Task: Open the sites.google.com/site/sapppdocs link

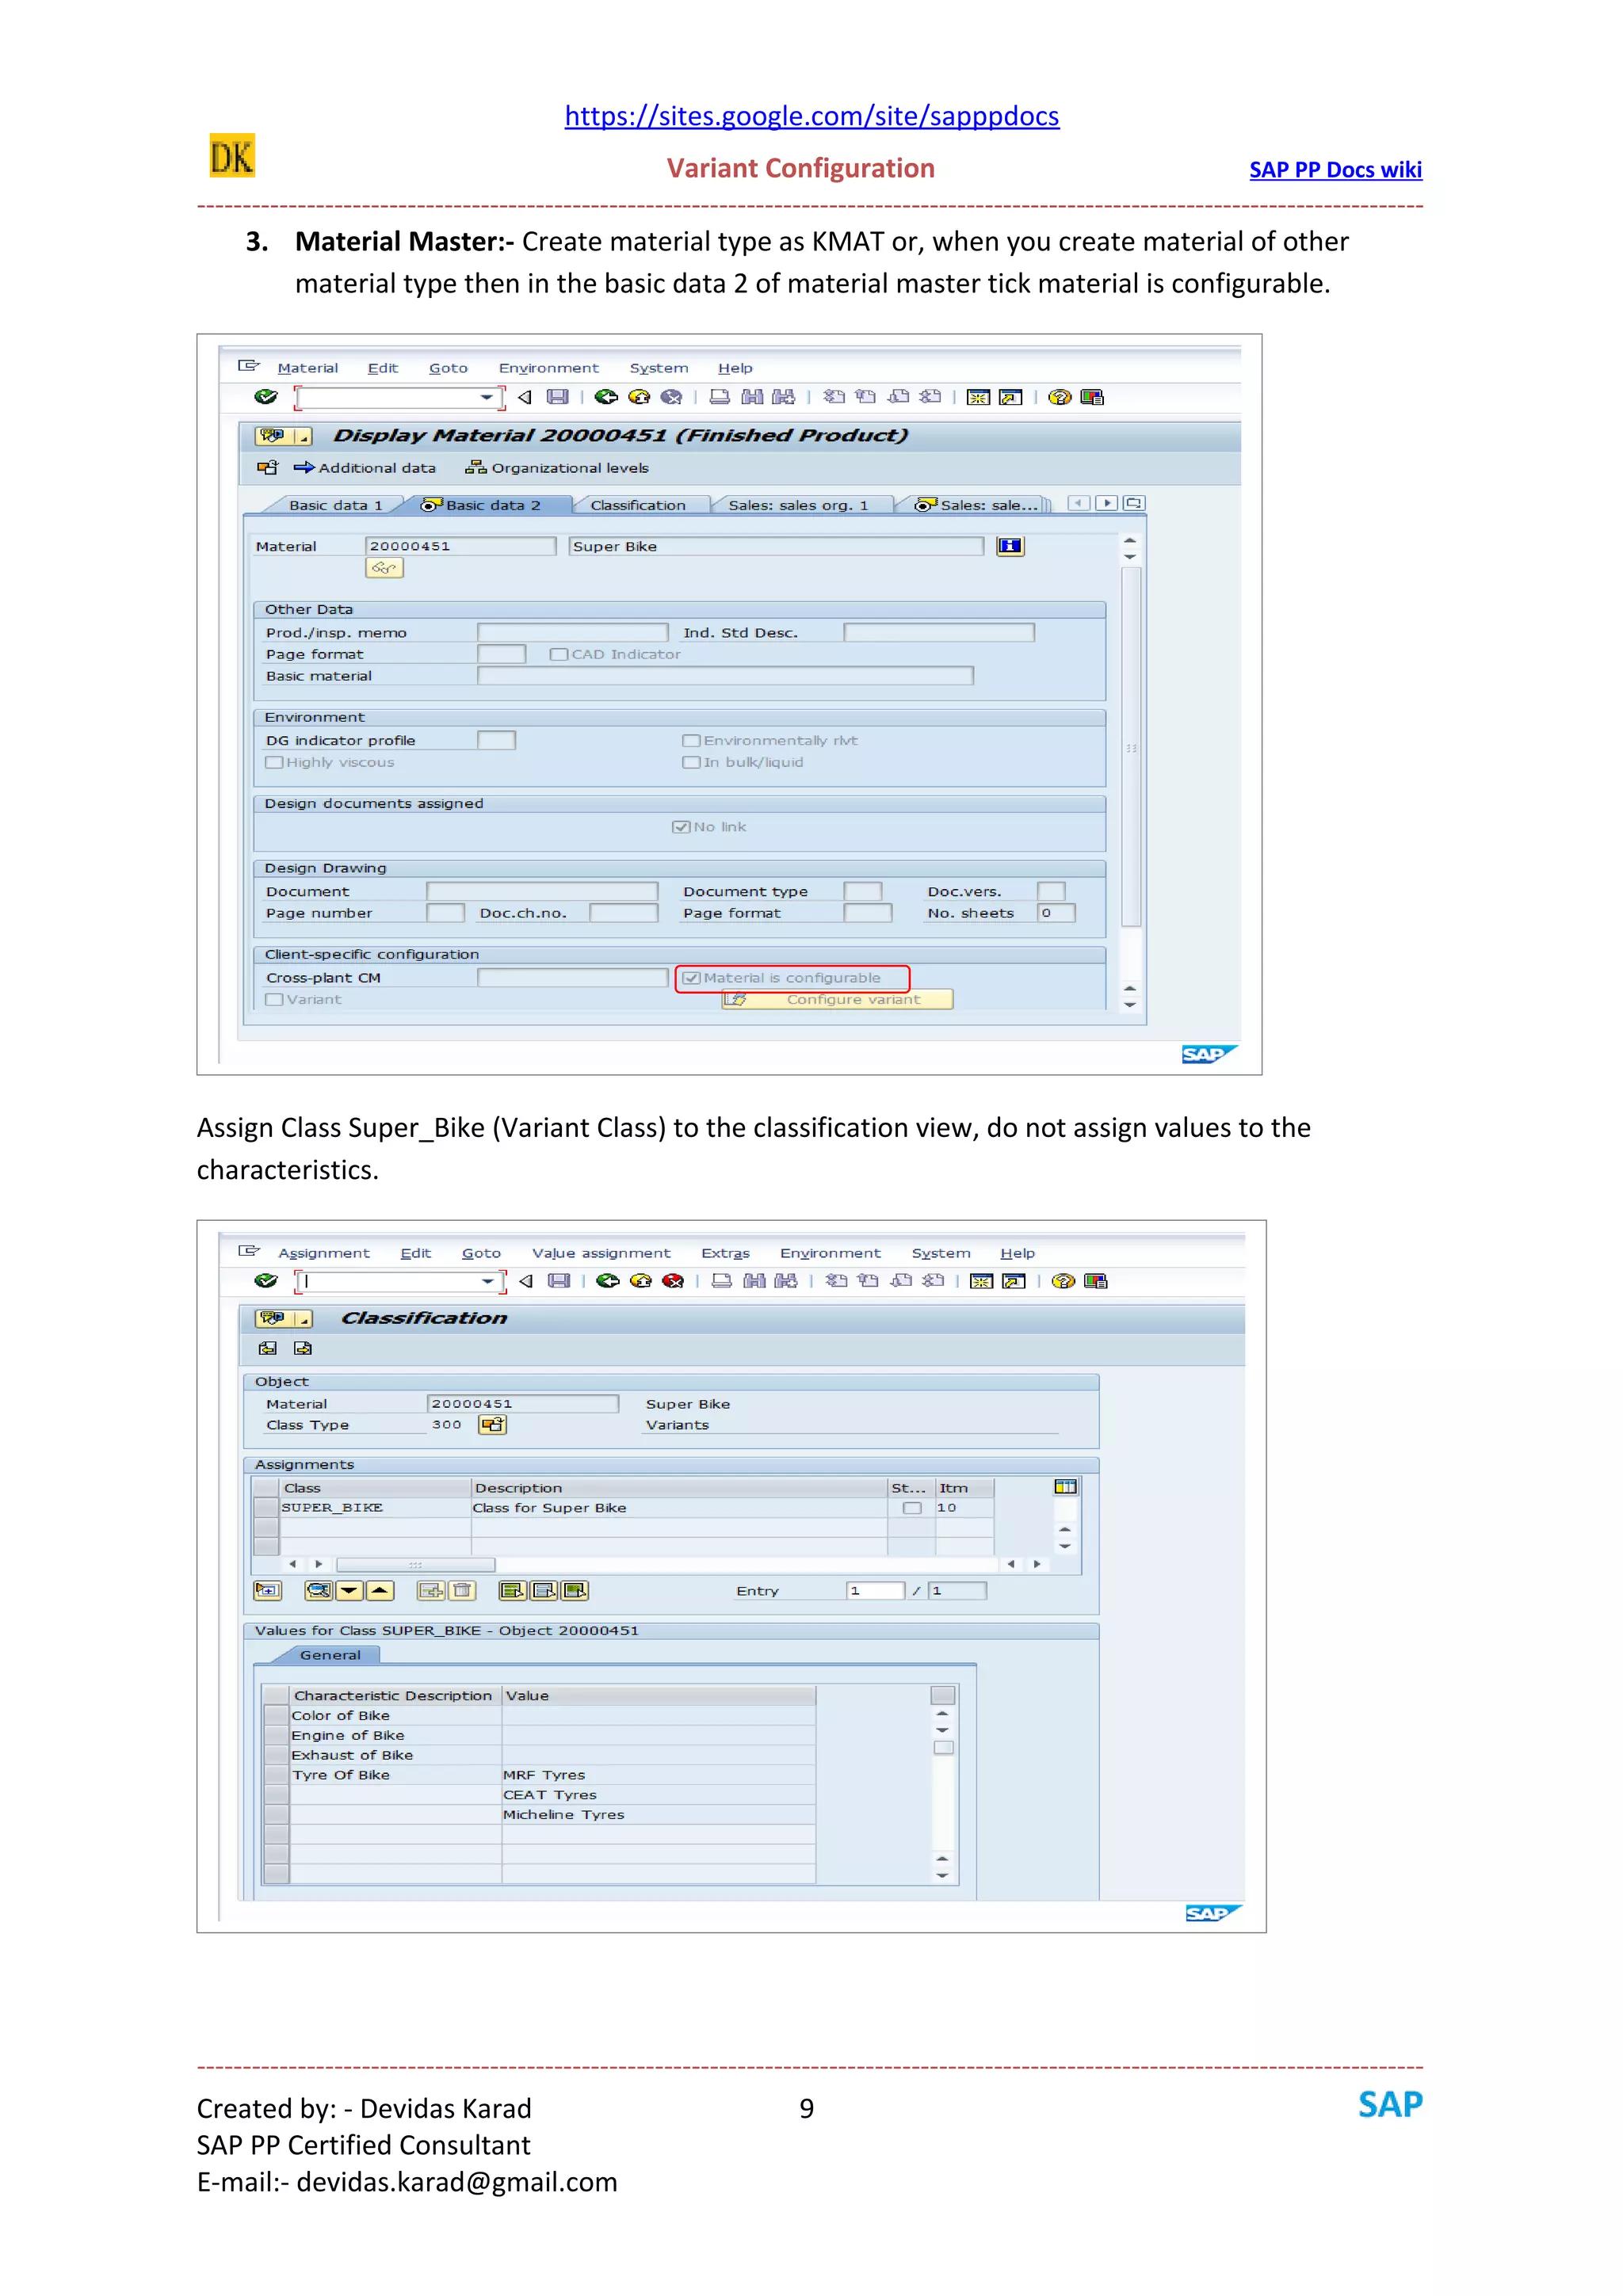Action: [x=811, y=116]
